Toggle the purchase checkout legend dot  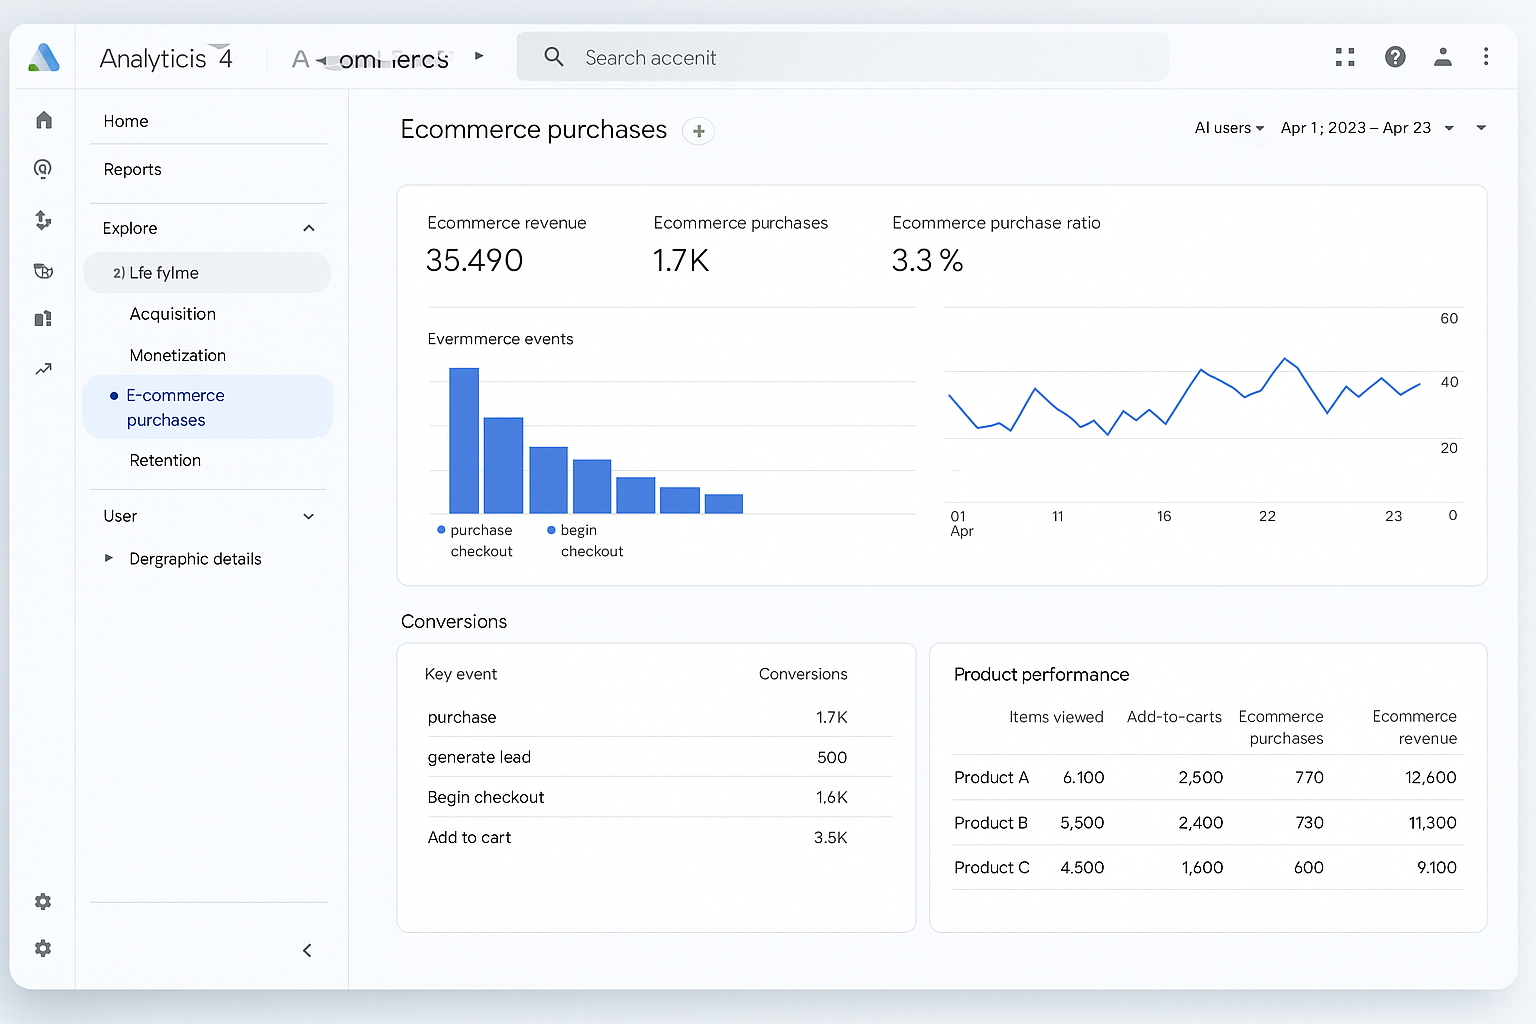441,530
